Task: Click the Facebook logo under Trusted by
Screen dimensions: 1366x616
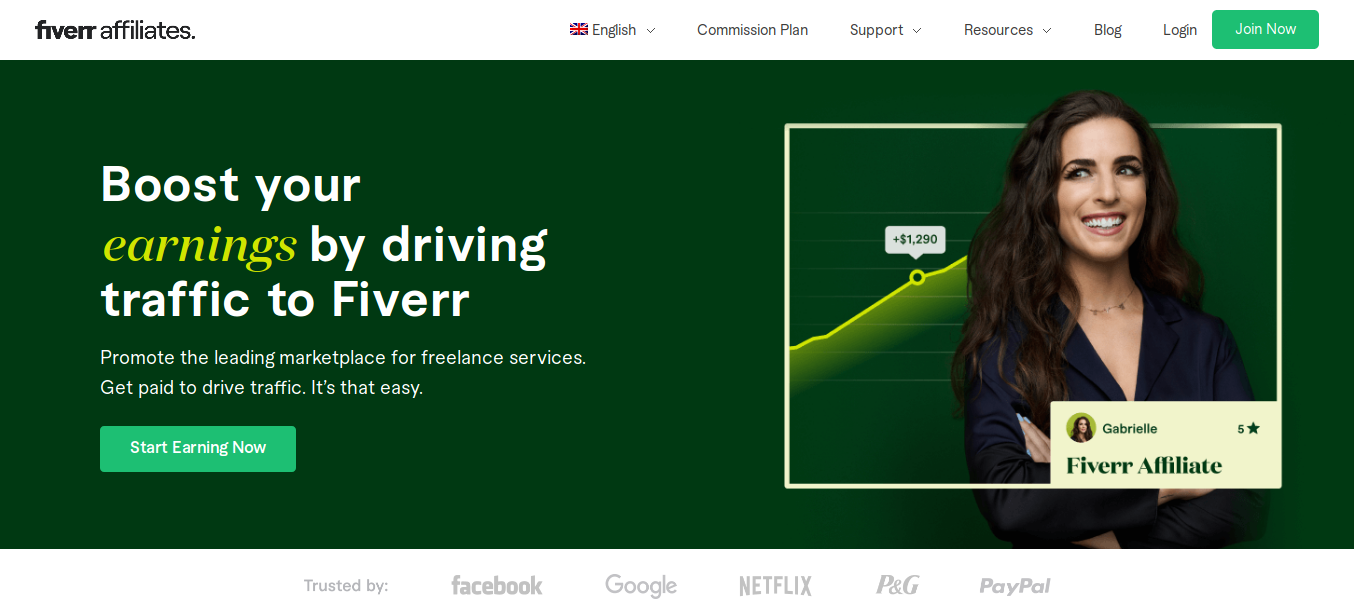Action: pos(497,585)
